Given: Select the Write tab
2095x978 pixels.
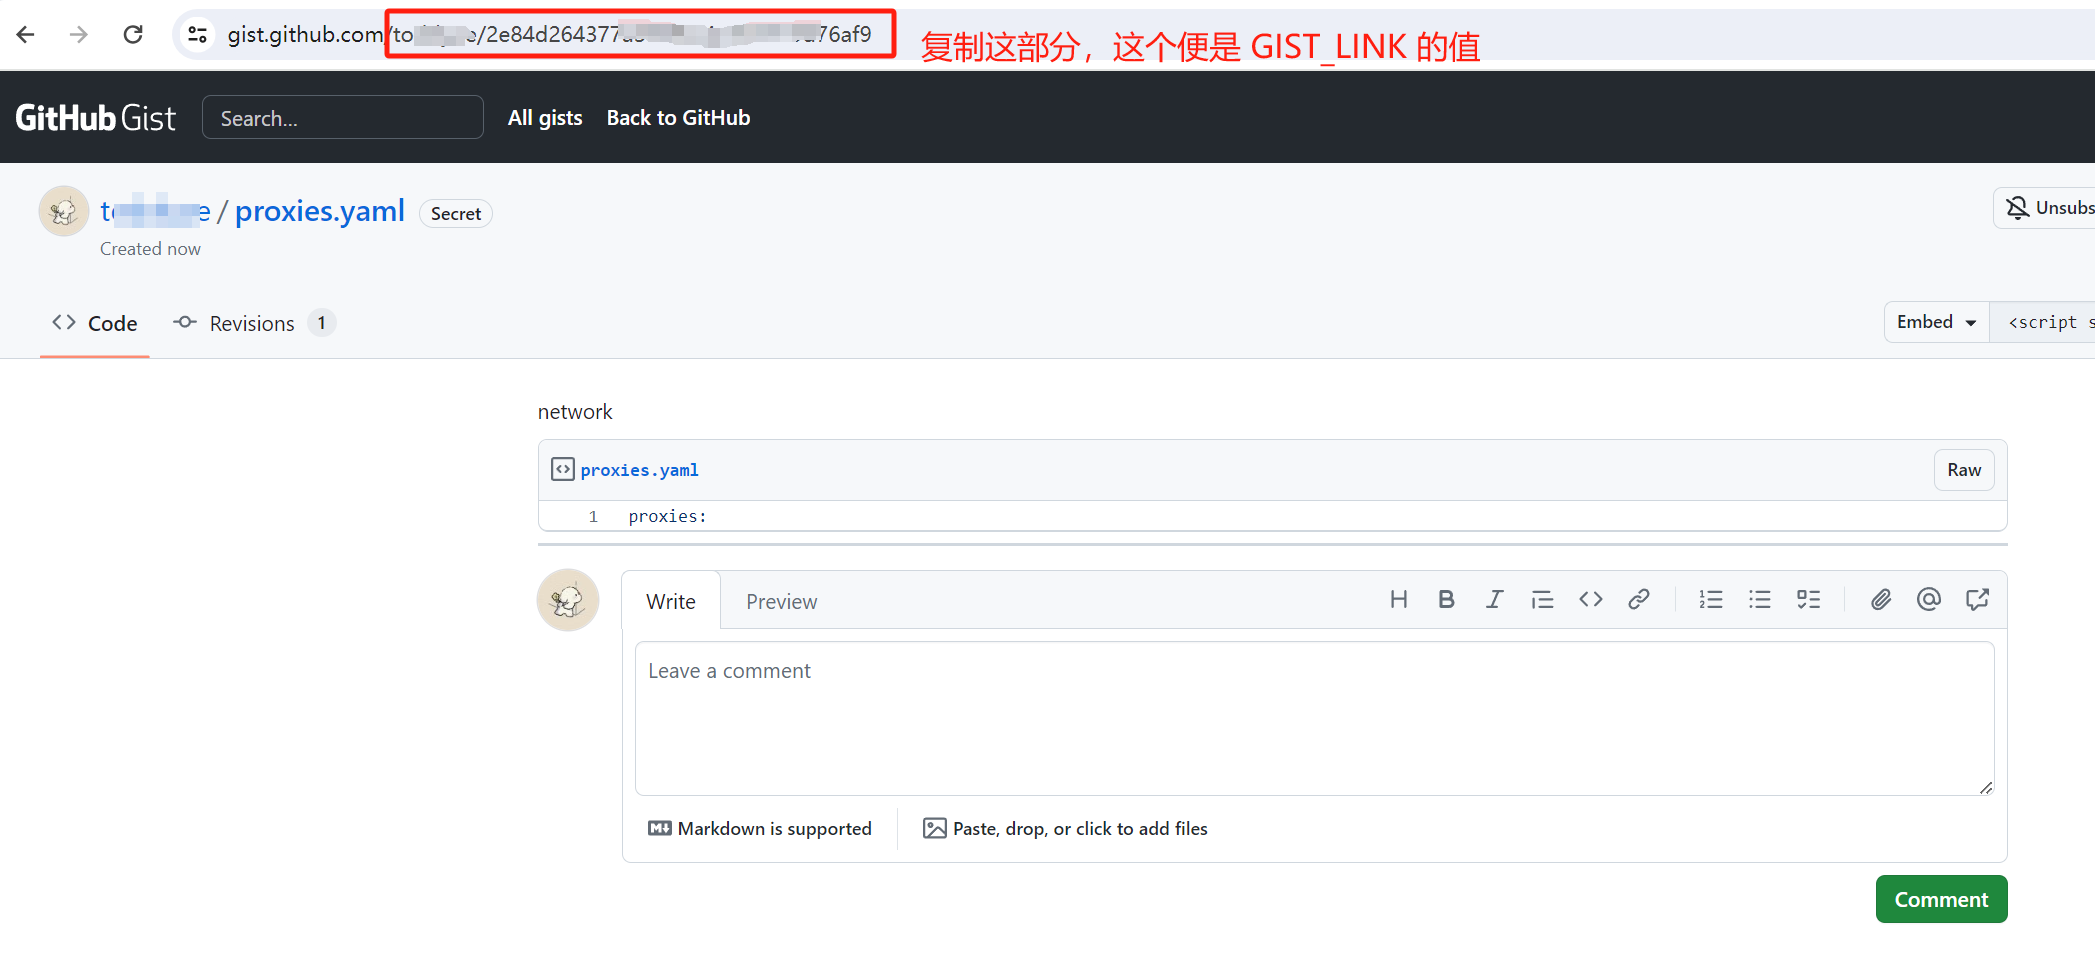Looking at the screenshot, I should point(671,601).
